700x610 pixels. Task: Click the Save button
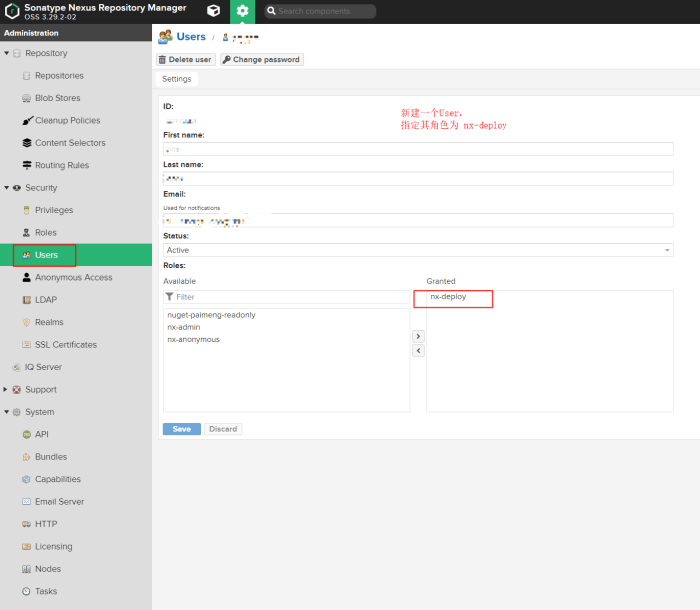182,429
